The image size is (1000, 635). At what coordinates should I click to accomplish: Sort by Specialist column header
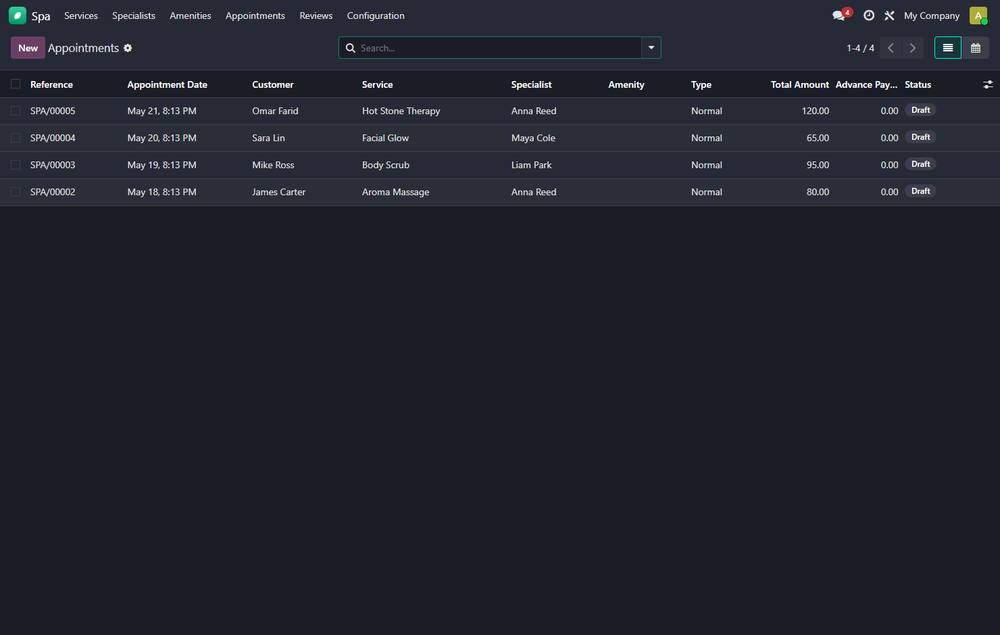[x=531, y=84]
